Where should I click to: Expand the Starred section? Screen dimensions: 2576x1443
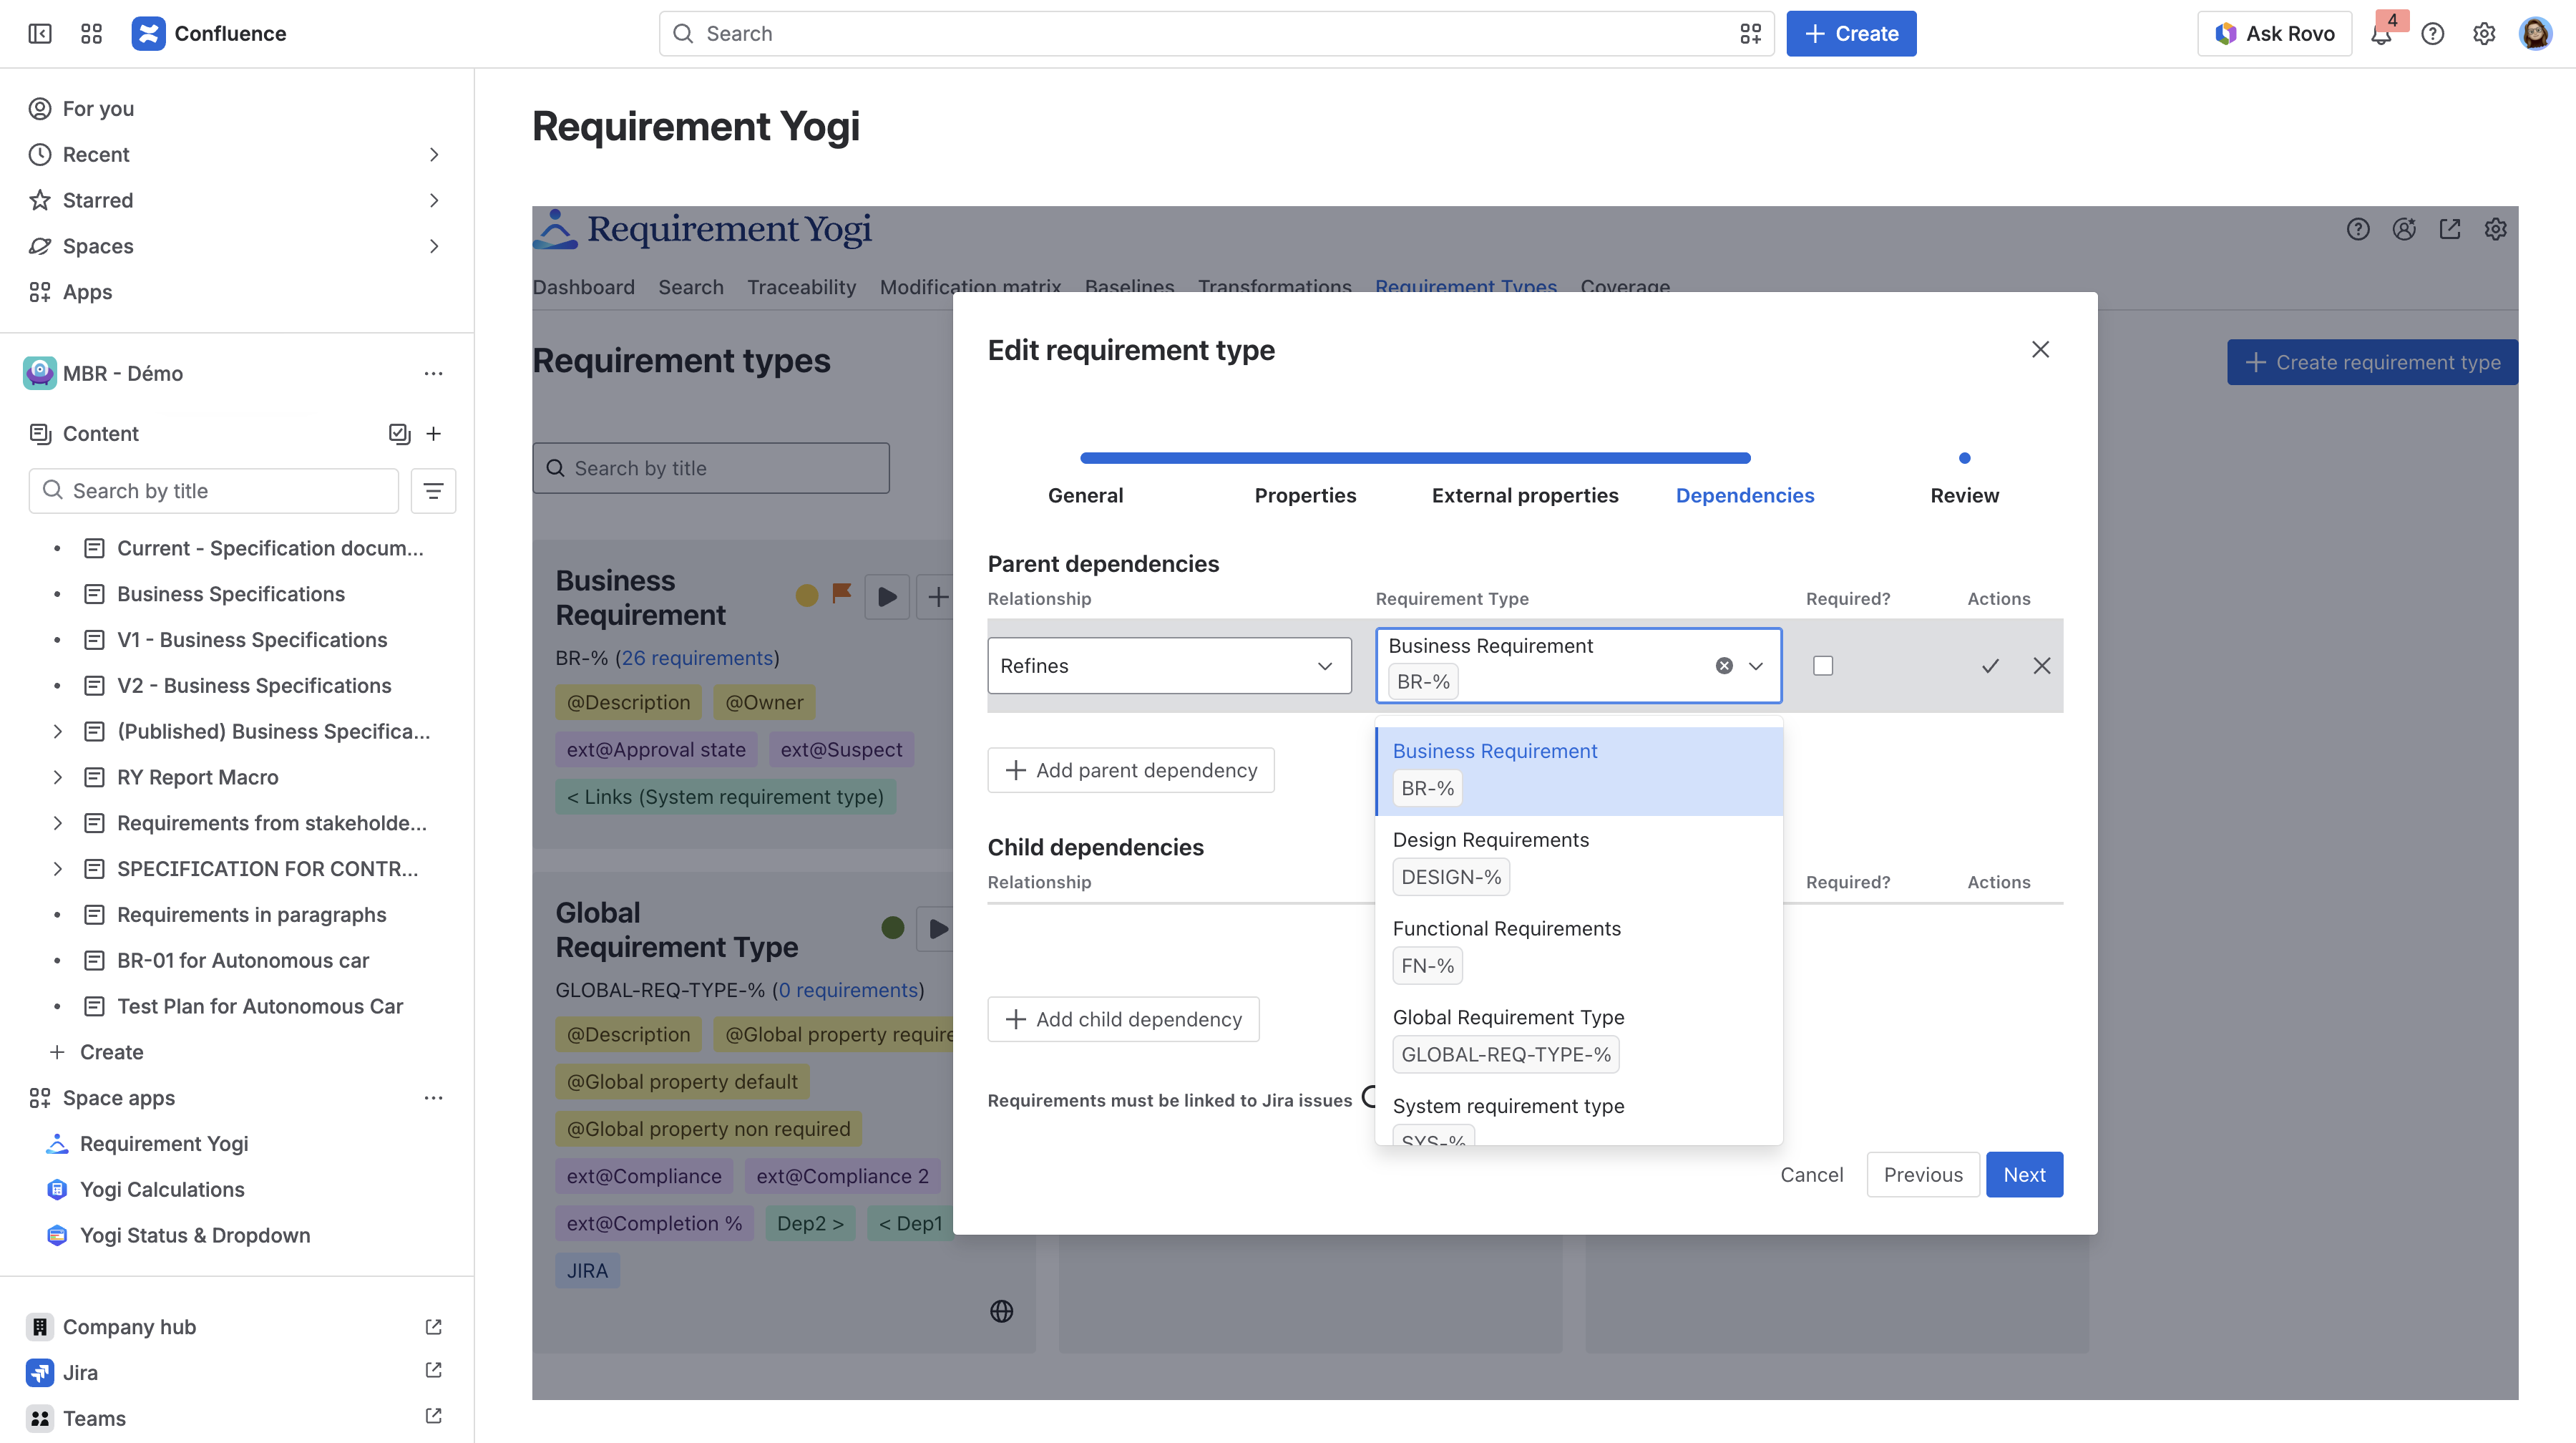click(x=433, y=200)
